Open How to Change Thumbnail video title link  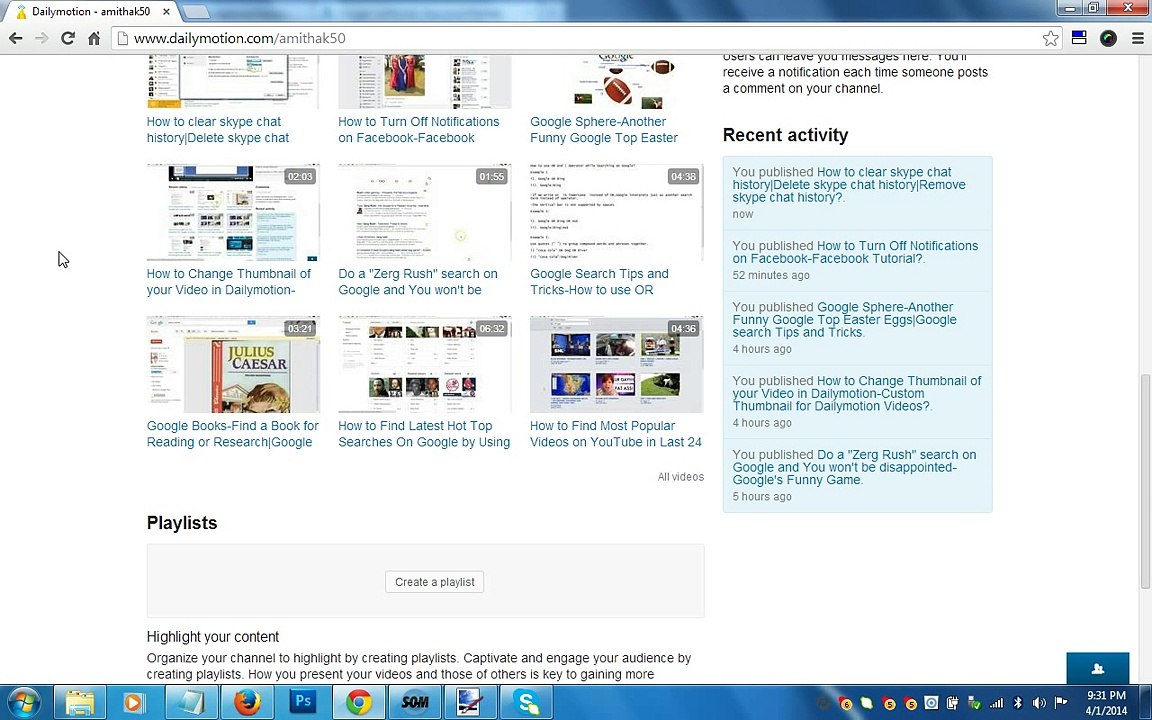[228, 281]
